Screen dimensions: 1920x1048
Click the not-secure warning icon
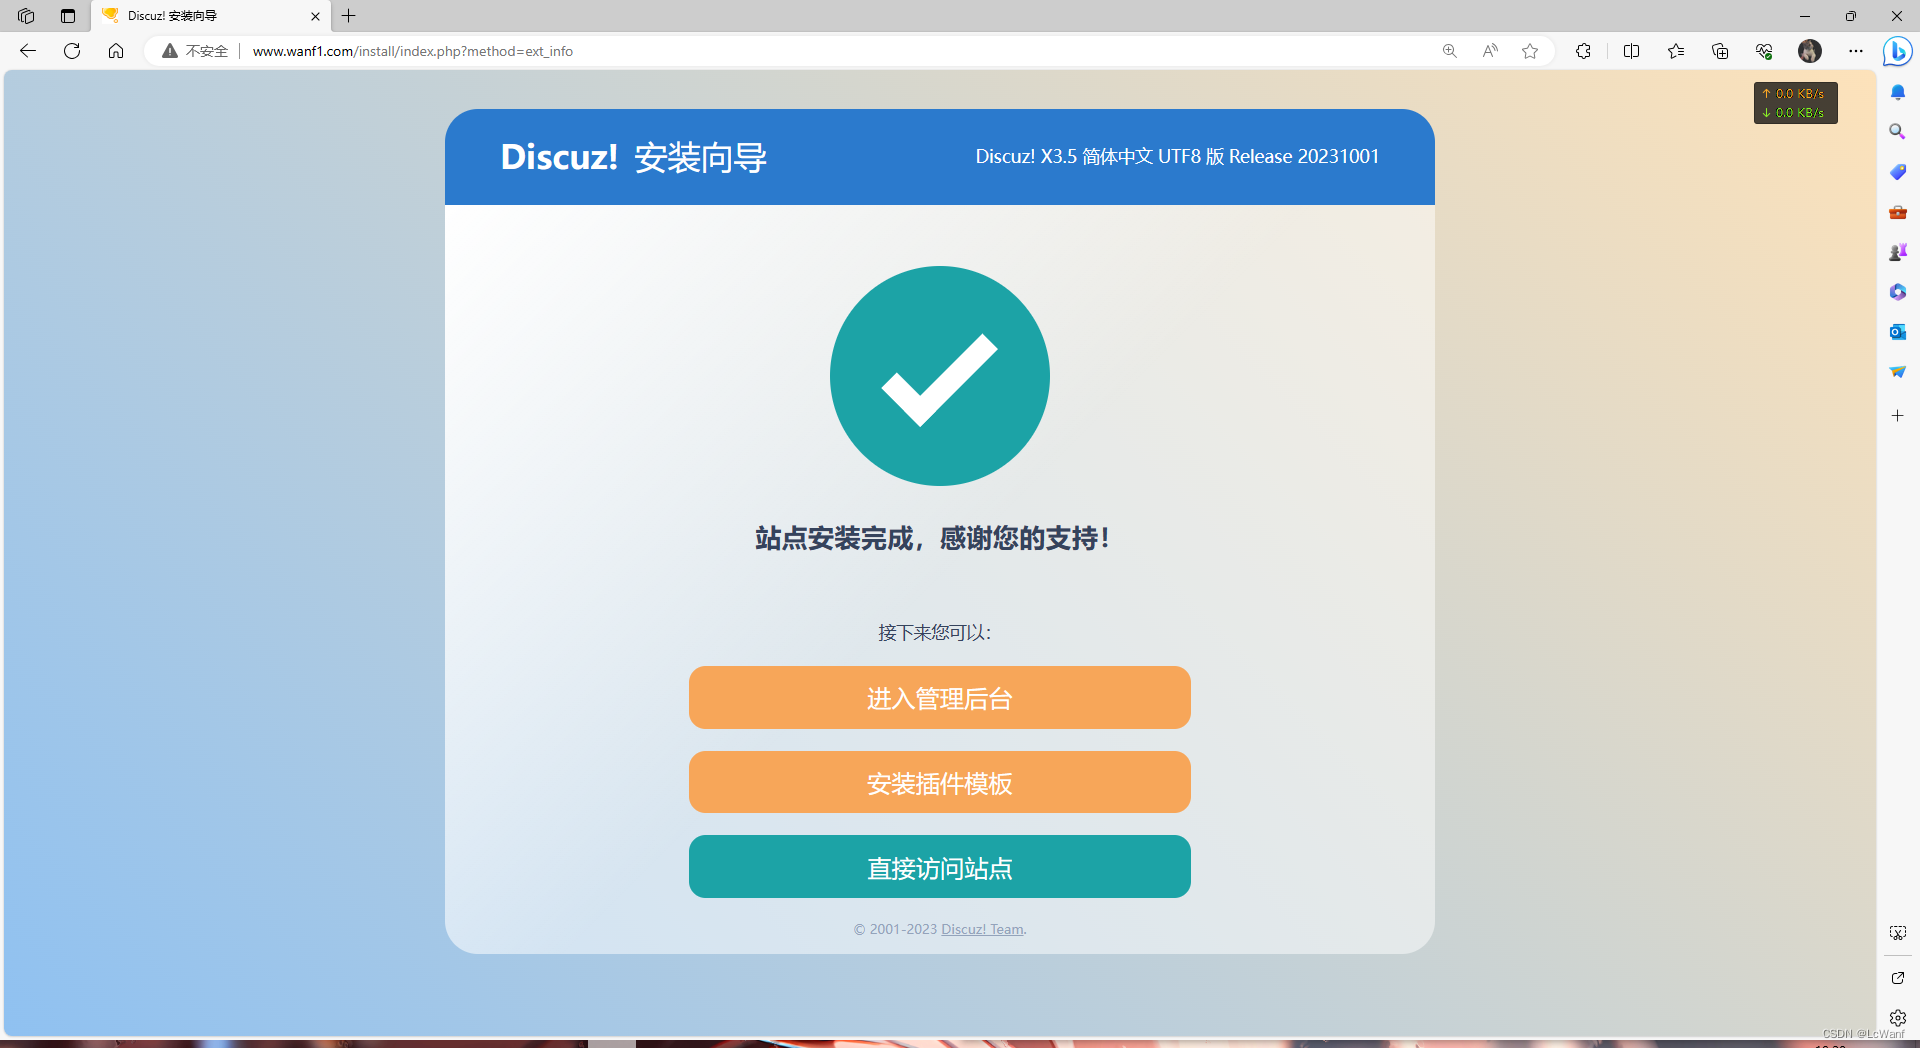point(170,51)
